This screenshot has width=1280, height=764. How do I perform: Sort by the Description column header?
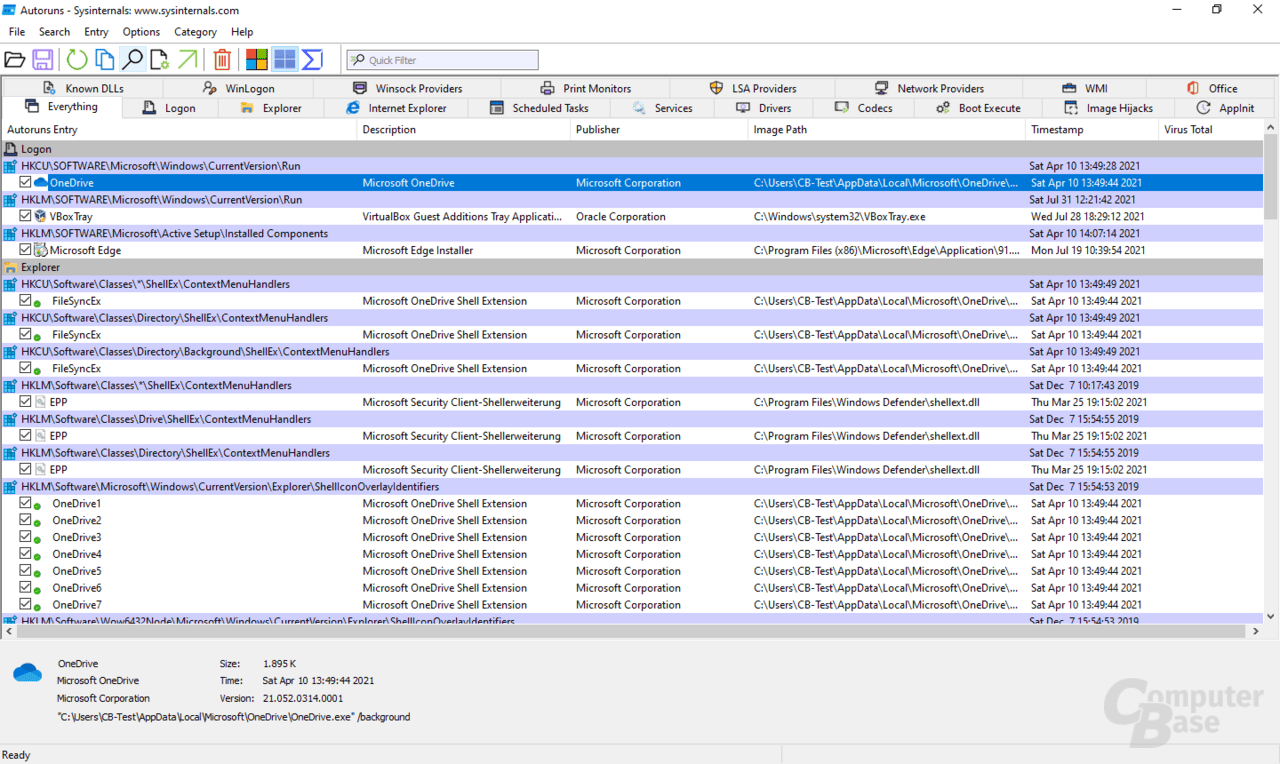point(464,129)
